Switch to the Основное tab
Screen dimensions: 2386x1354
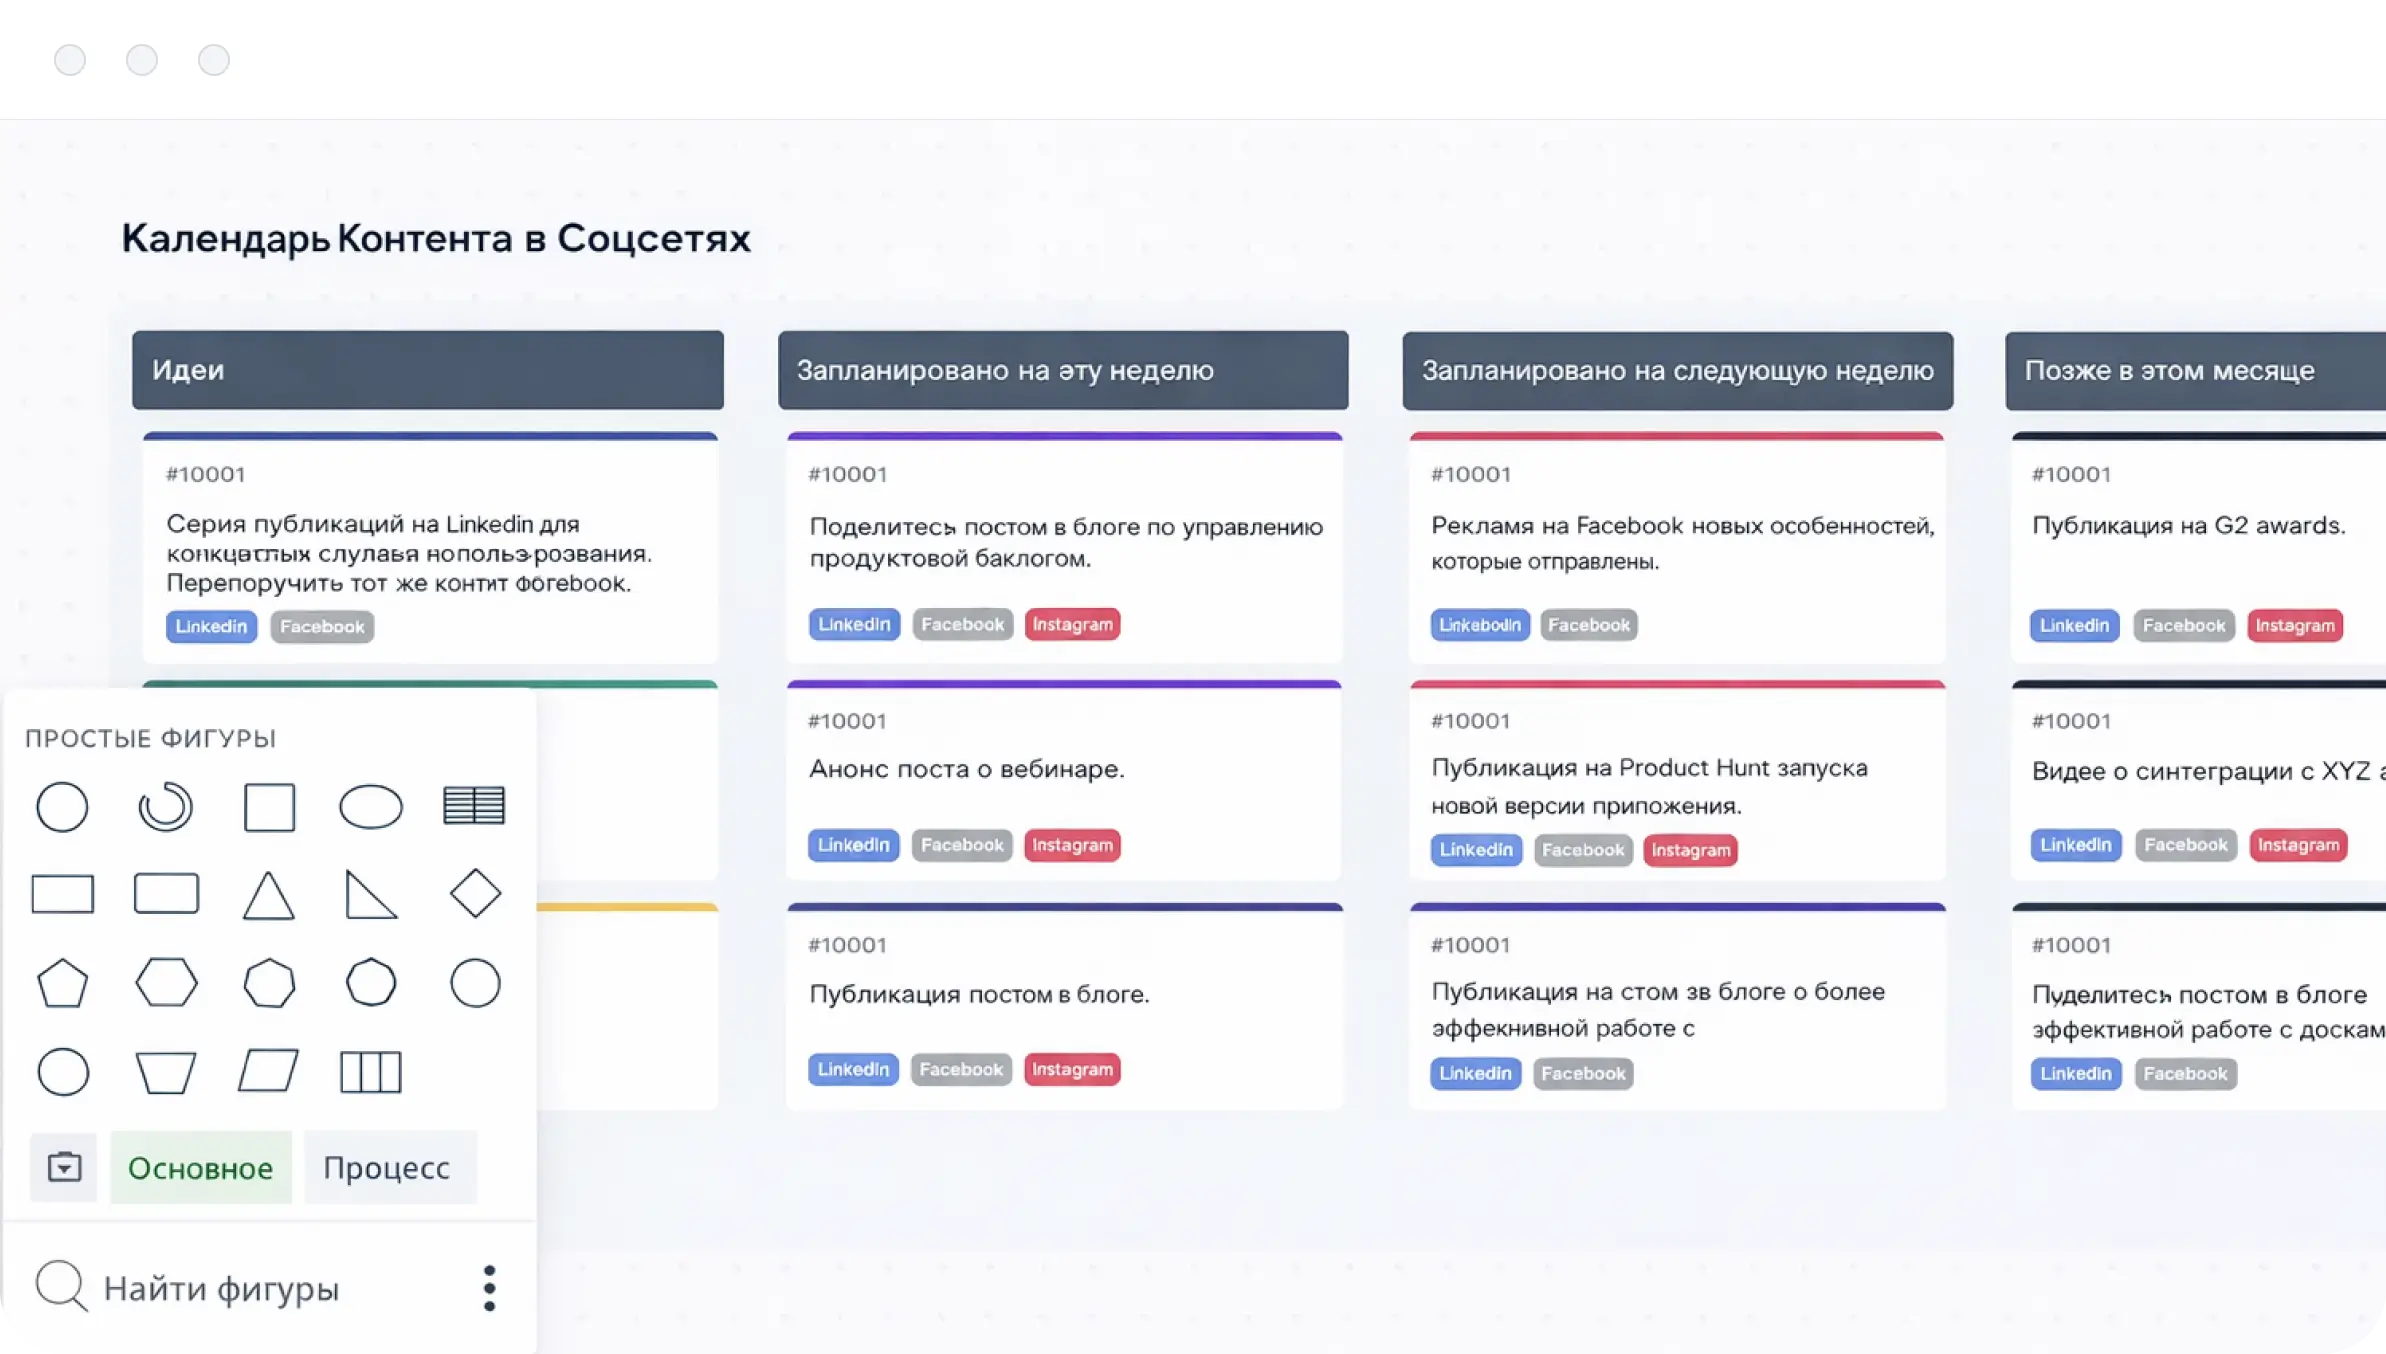[x=200, y=1168]
